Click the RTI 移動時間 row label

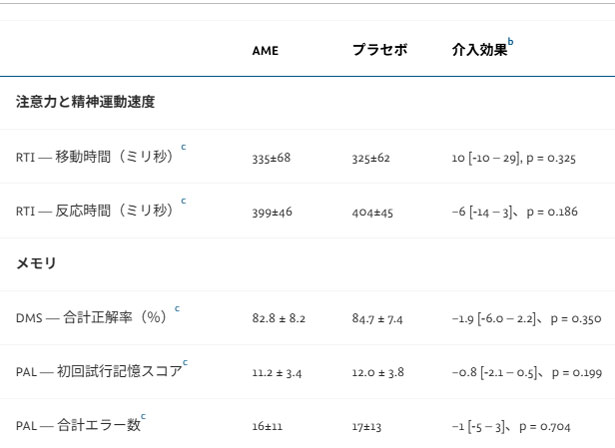(95, 157)
